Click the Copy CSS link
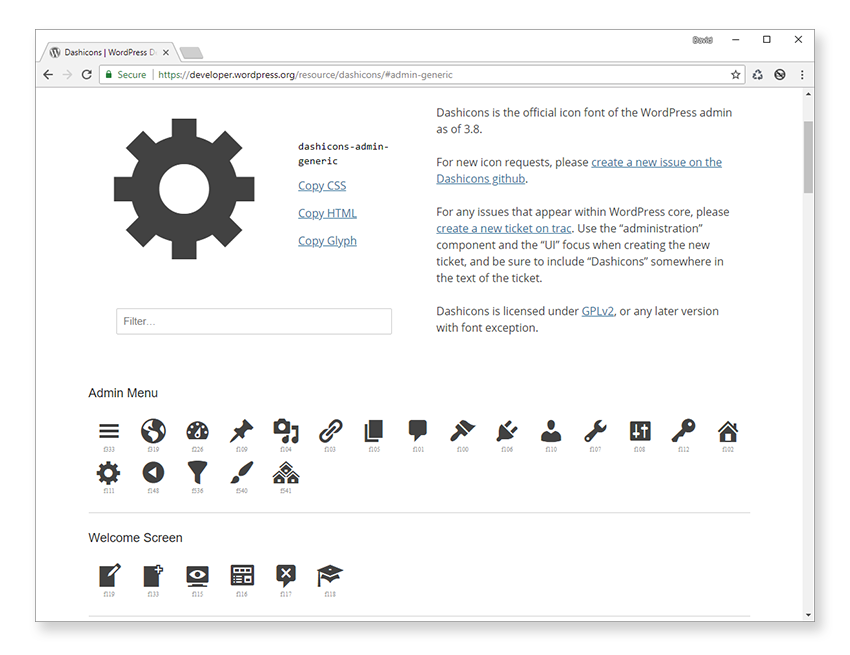The image size is (850, 655). point(322,185)
